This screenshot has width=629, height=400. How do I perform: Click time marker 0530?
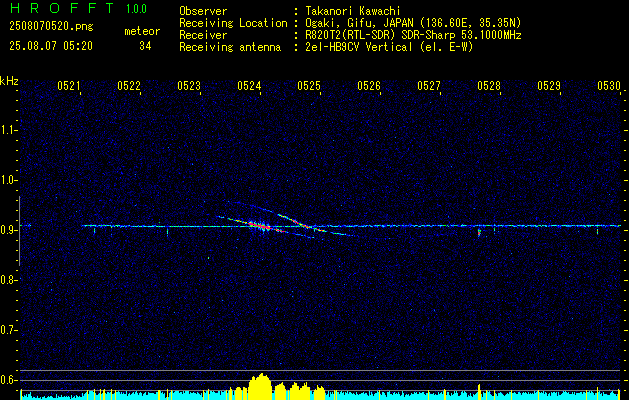(x=609, y=85)
